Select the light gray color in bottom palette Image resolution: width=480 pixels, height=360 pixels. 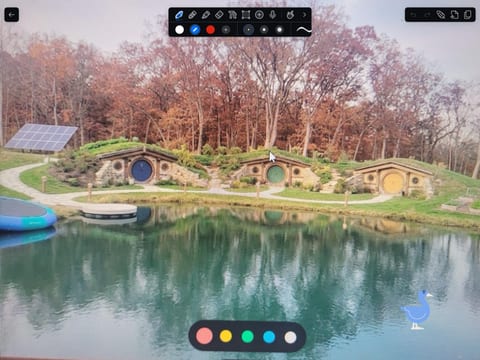[290, 337]
